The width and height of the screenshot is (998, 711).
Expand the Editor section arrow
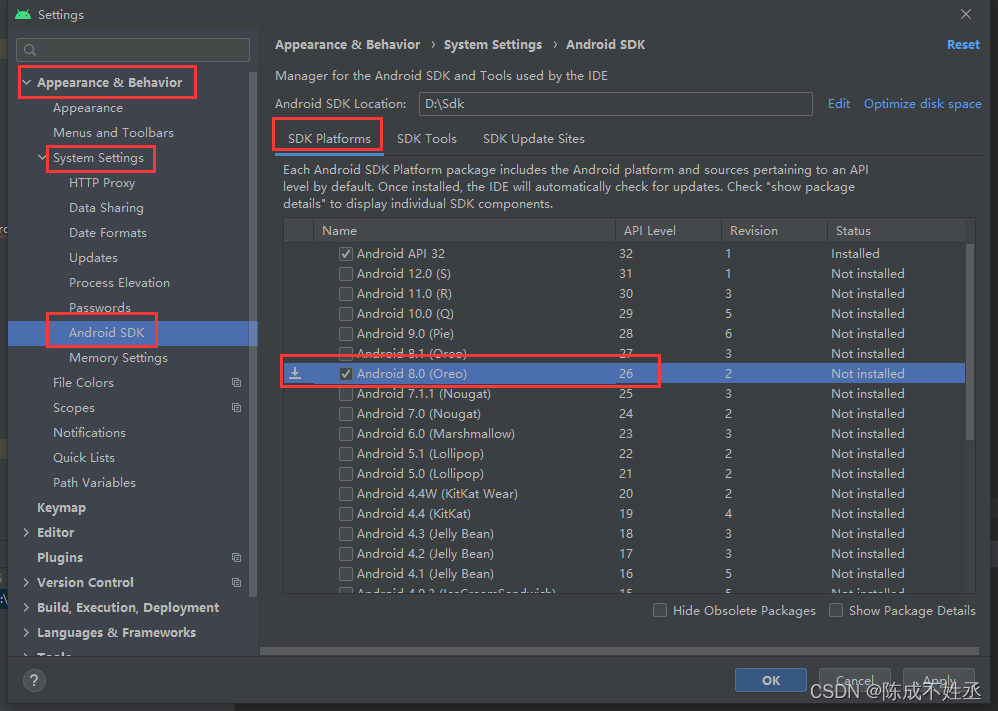pos(26,532)
